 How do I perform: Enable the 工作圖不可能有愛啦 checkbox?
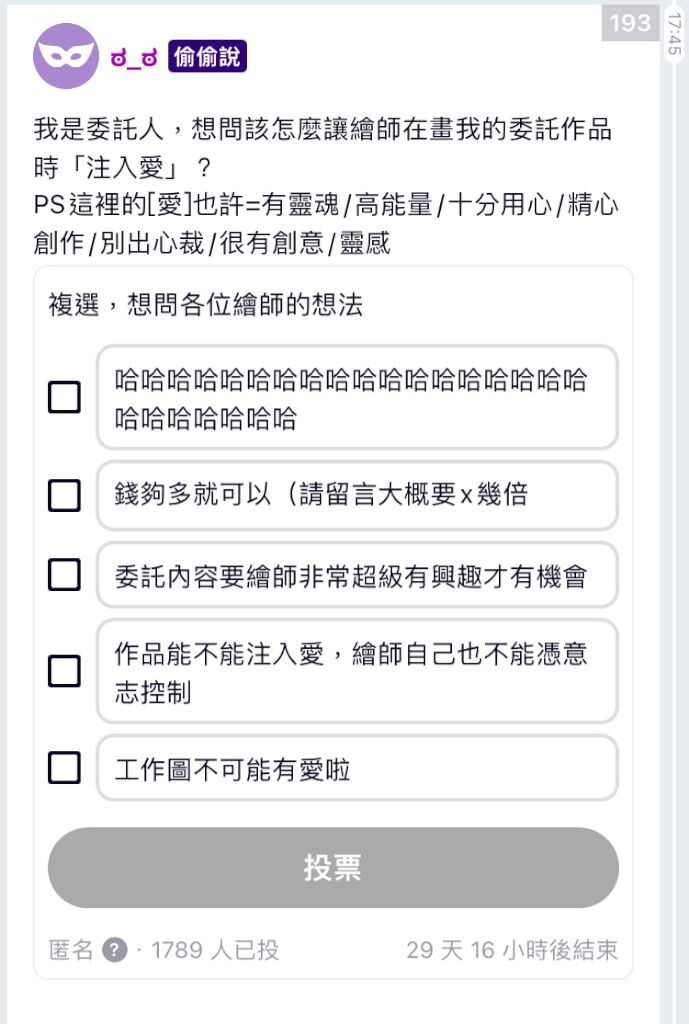pyautogui.click(x=65, y=767)
